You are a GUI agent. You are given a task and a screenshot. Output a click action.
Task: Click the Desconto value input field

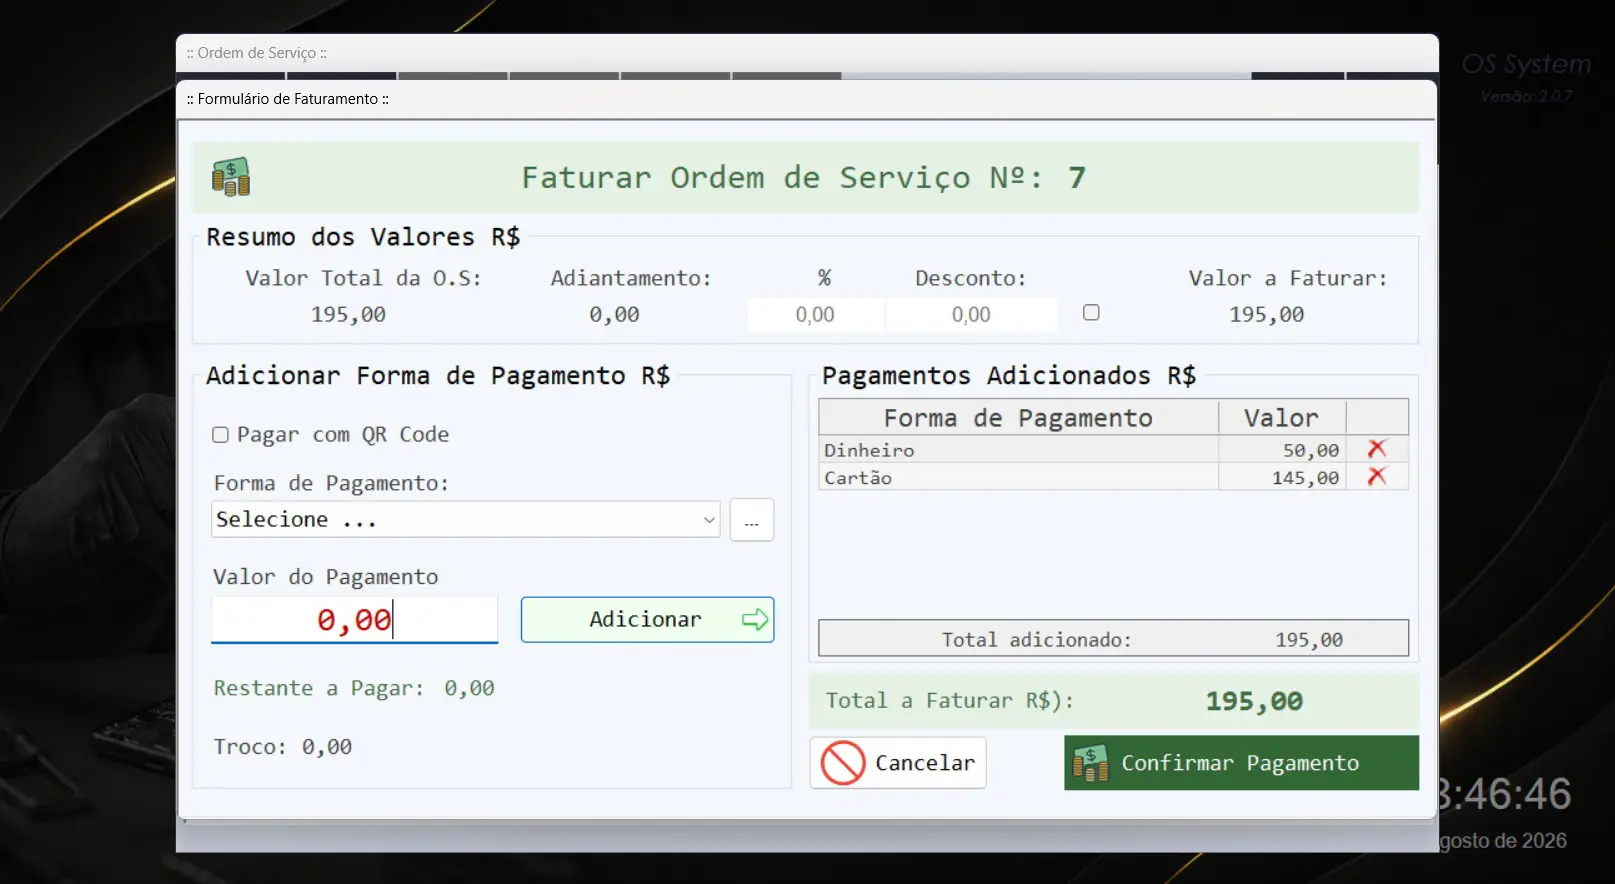[971, 315]
